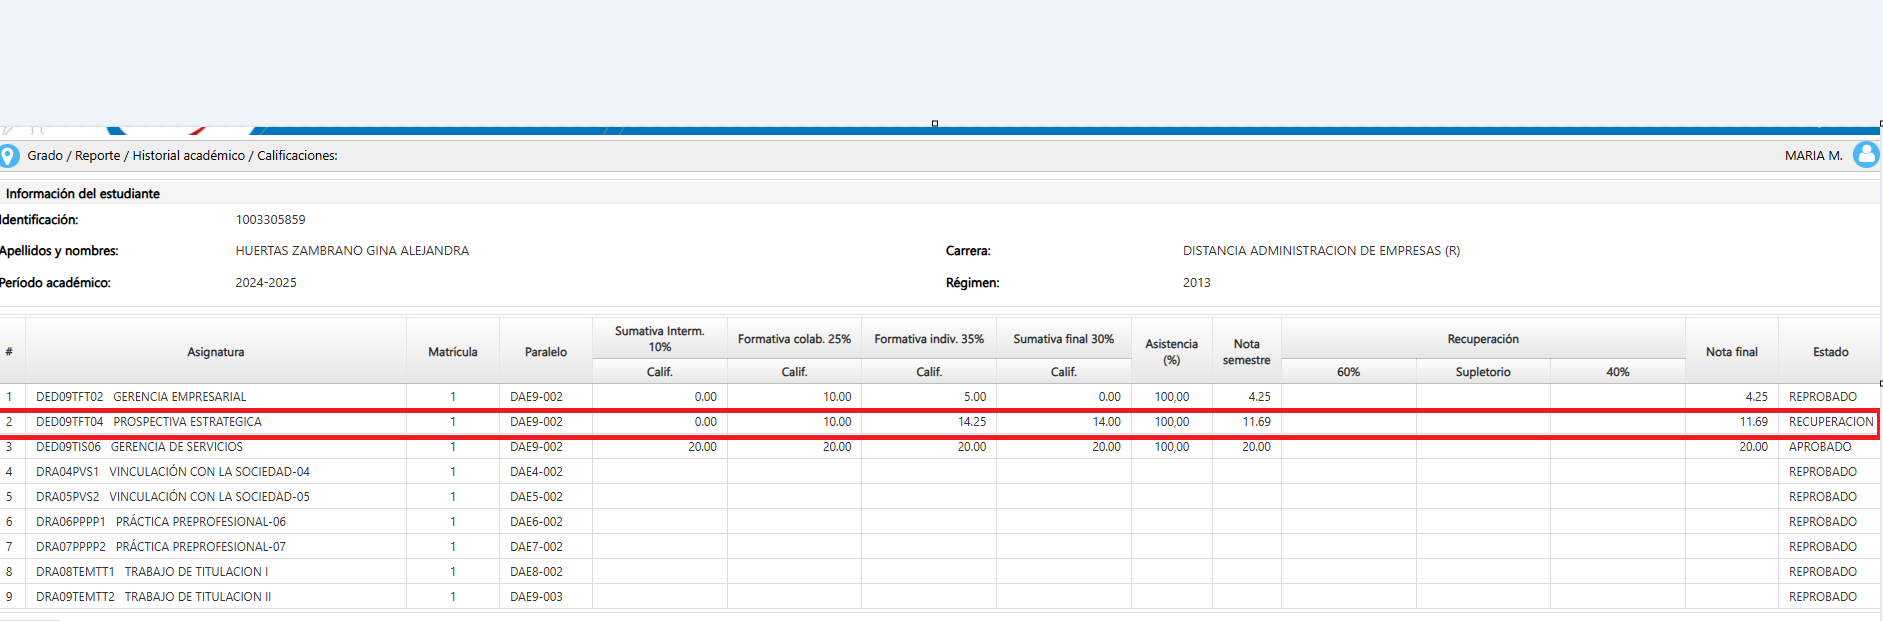Click the 11.69 Nota final value
1883x621 pixels.
point(1753,422)
